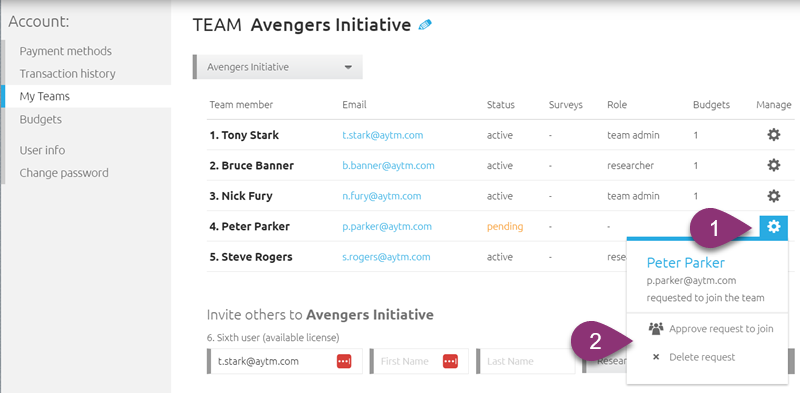
Task: Click the pending status for Peter Parker
Action: pos(505,226)
